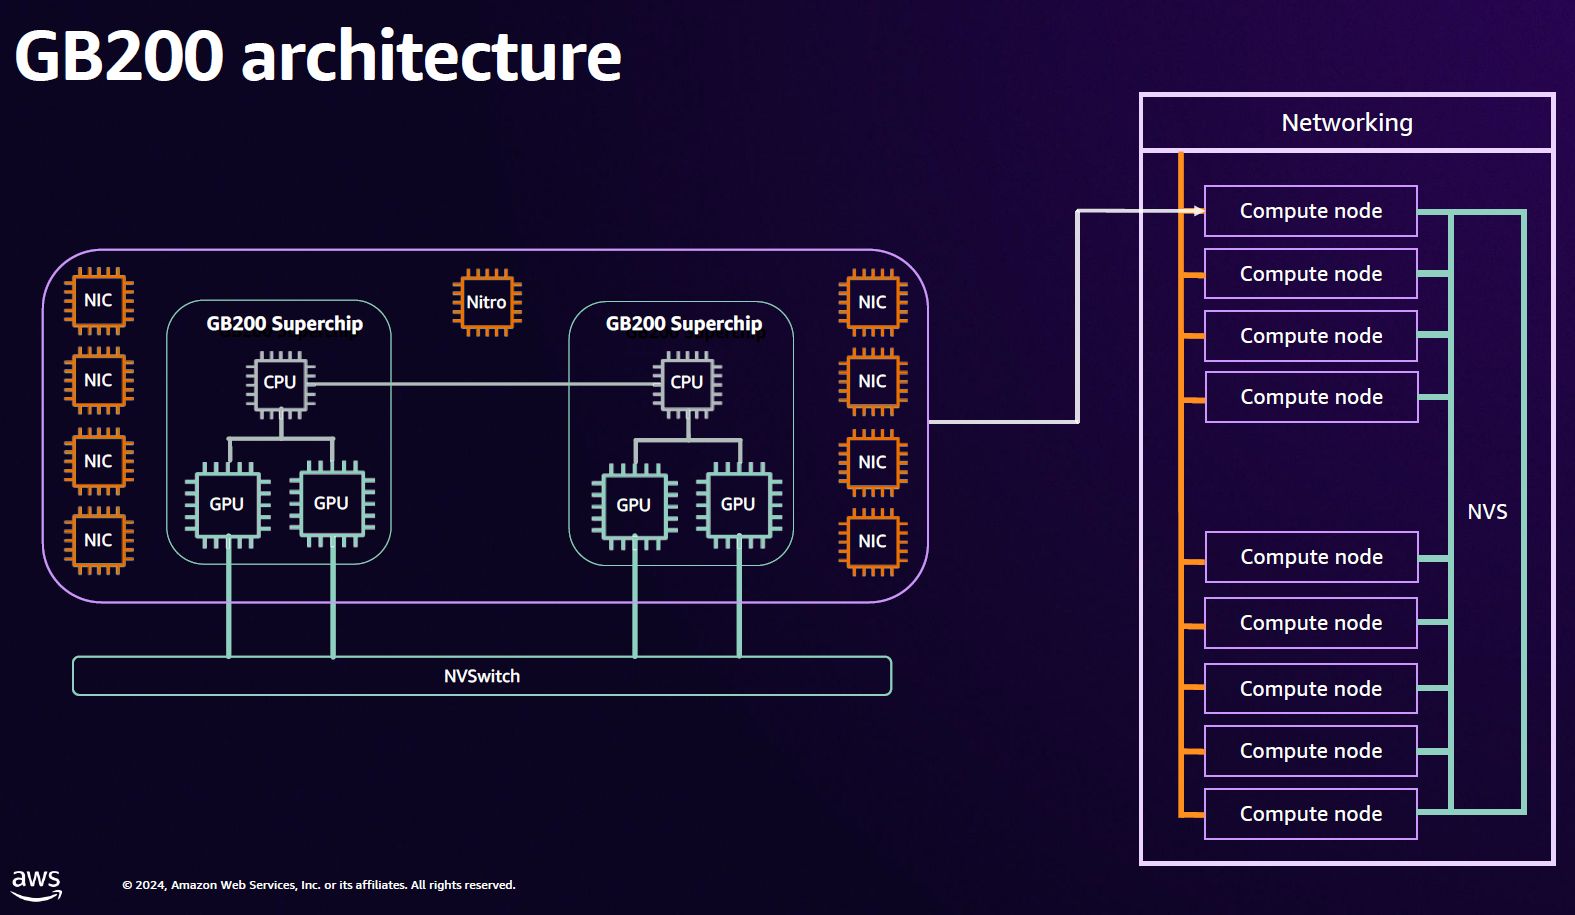
Task: Click the topmost NIC chip in the left column
Action: pos(98,300)
